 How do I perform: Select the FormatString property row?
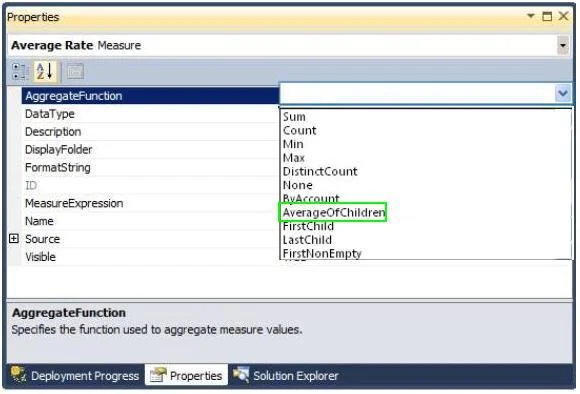point(151,167)
